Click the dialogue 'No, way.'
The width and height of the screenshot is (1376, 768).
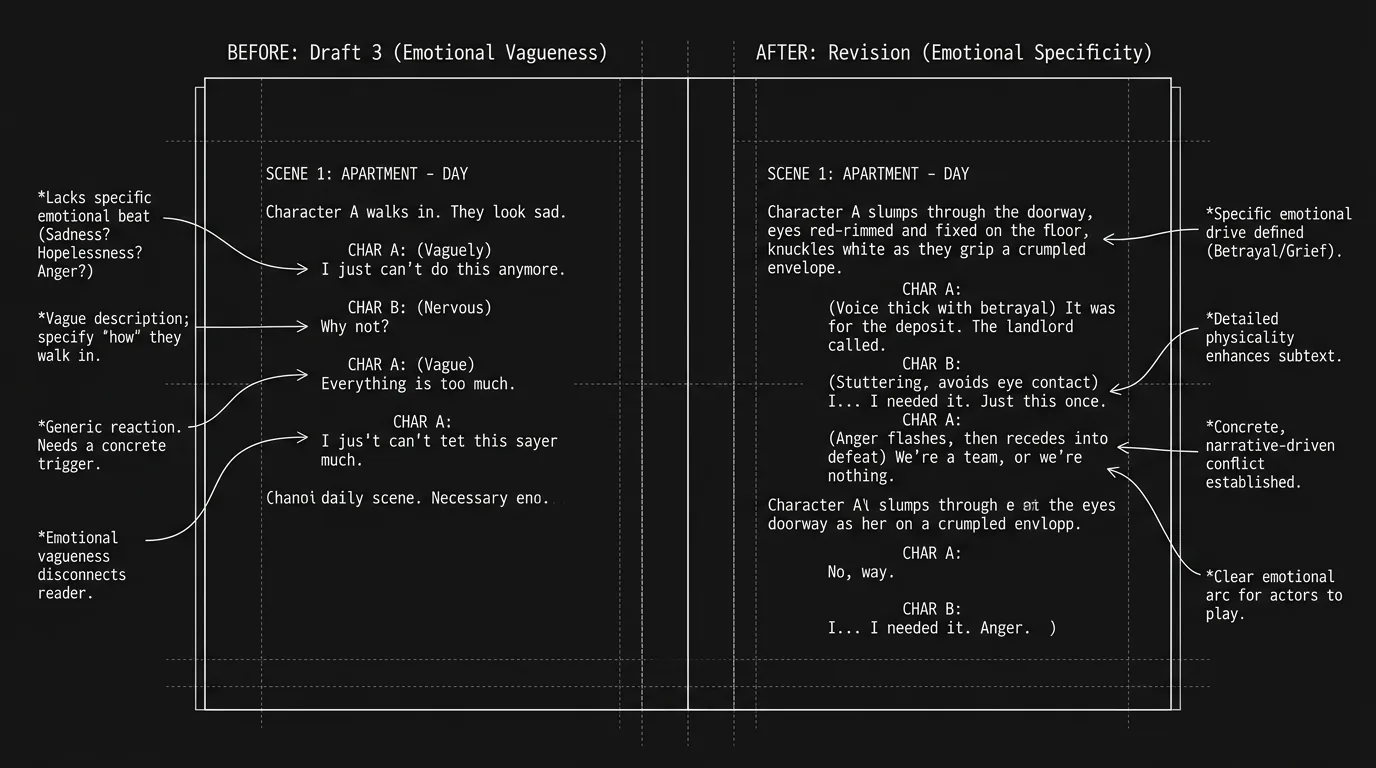click(861, 573)
